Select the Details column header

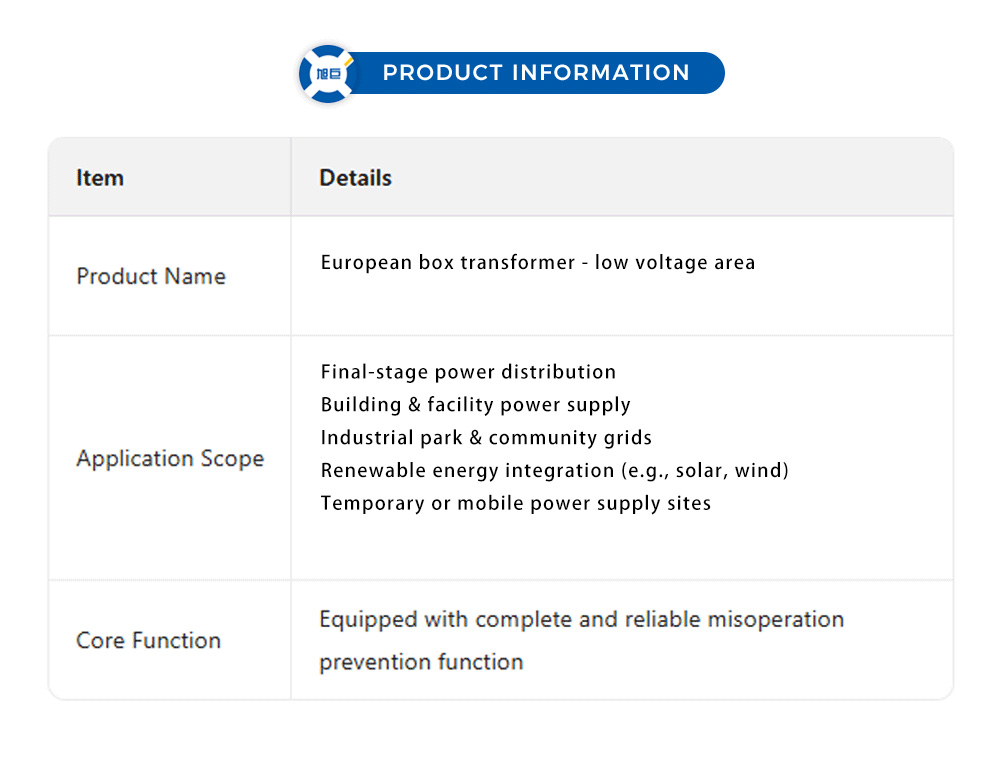(355, 178)
